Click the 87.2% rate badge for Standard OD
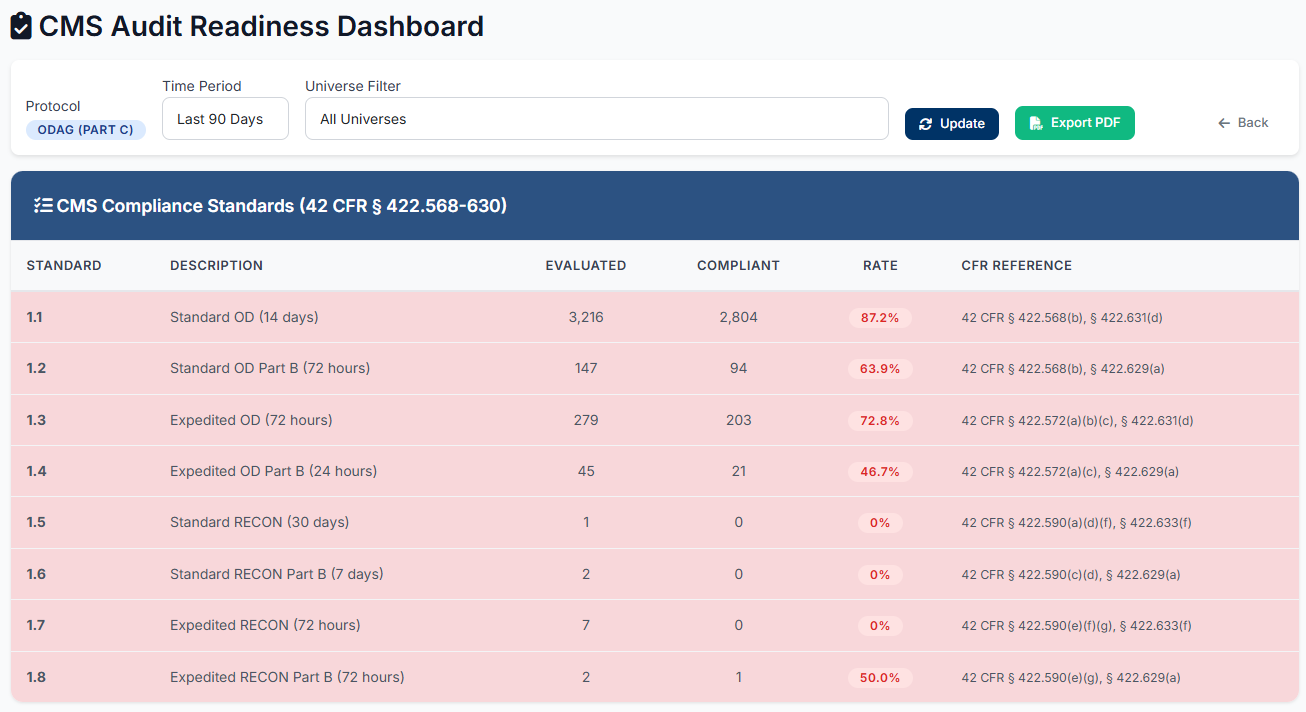The height and width of the screenshot is (712, 1306). click(x=880, y=317)
